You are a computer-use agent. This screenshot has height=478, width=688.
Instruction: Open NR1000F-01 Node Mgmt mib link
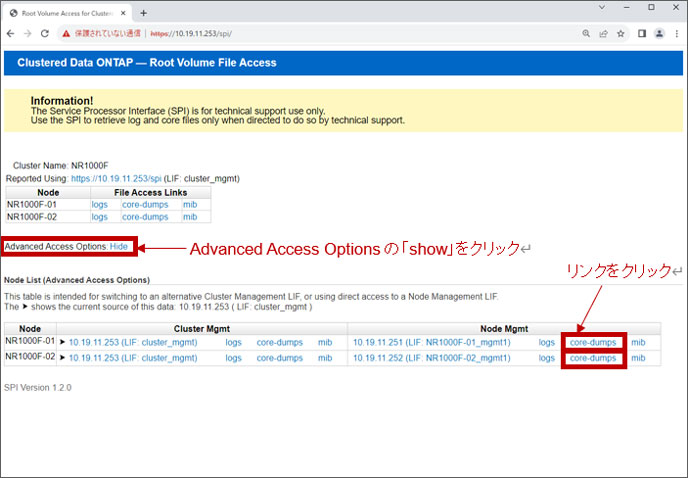click(x=638, y=342)
